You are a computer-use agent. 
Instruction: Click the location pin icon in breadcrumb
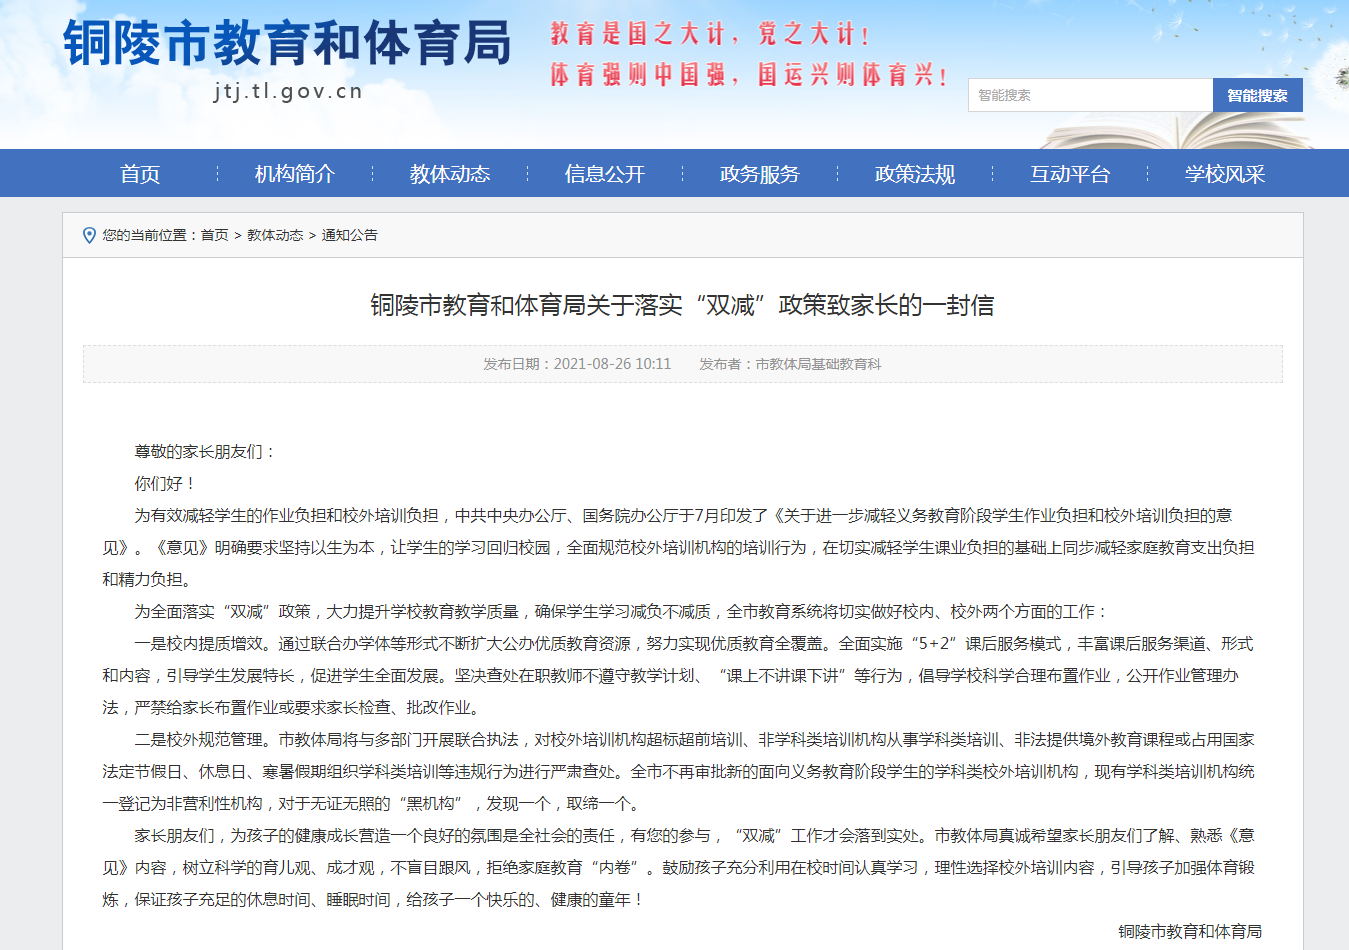pos(89,235)
